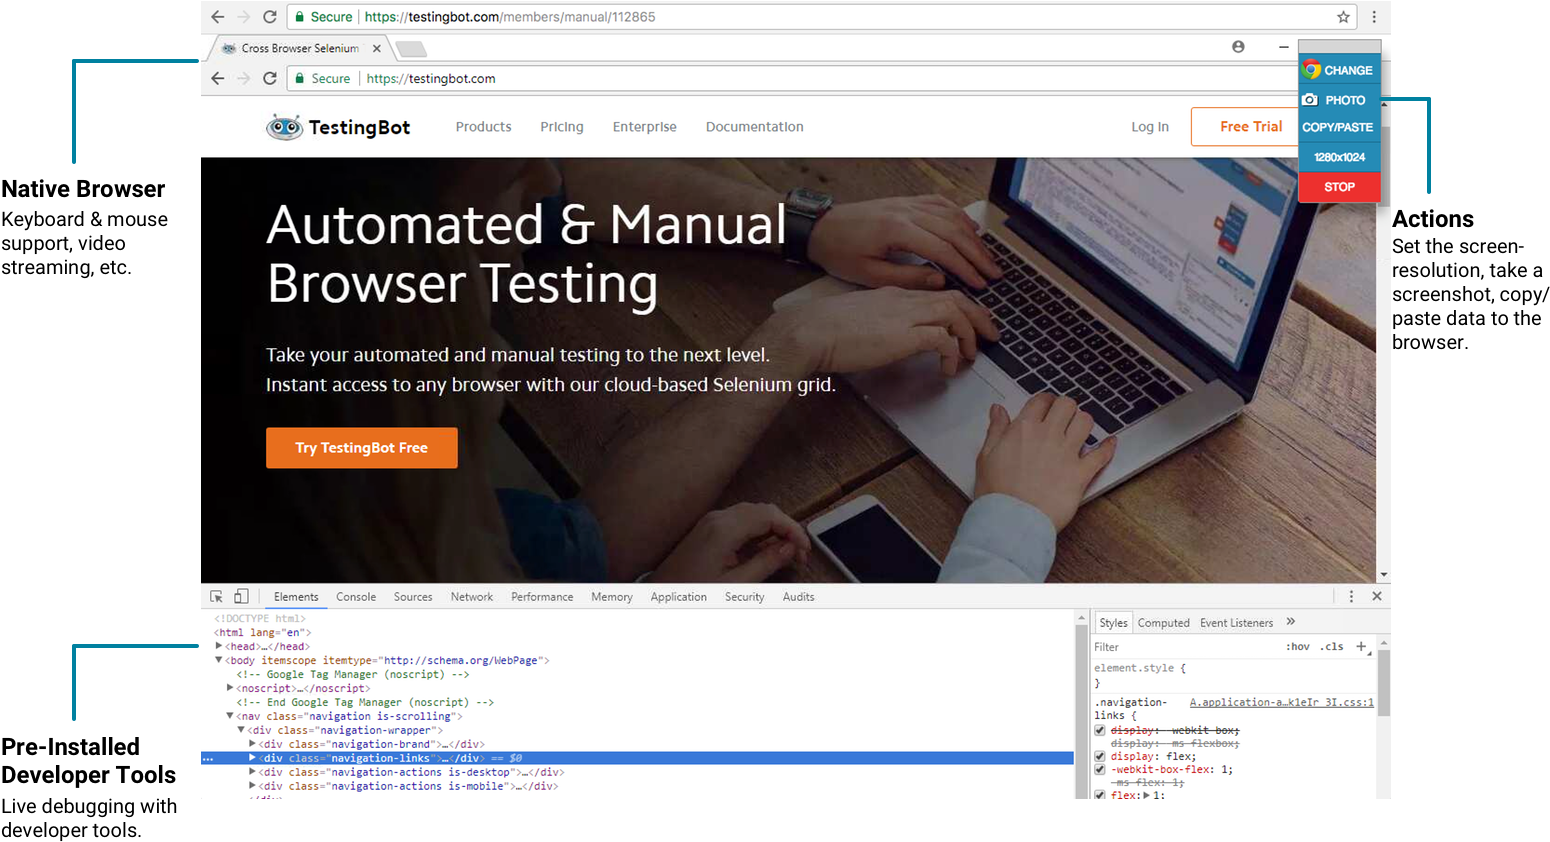Screen dimensions: 1550x842
Task: Click the Try TestingBot Free button
Action: pos(361,447)
